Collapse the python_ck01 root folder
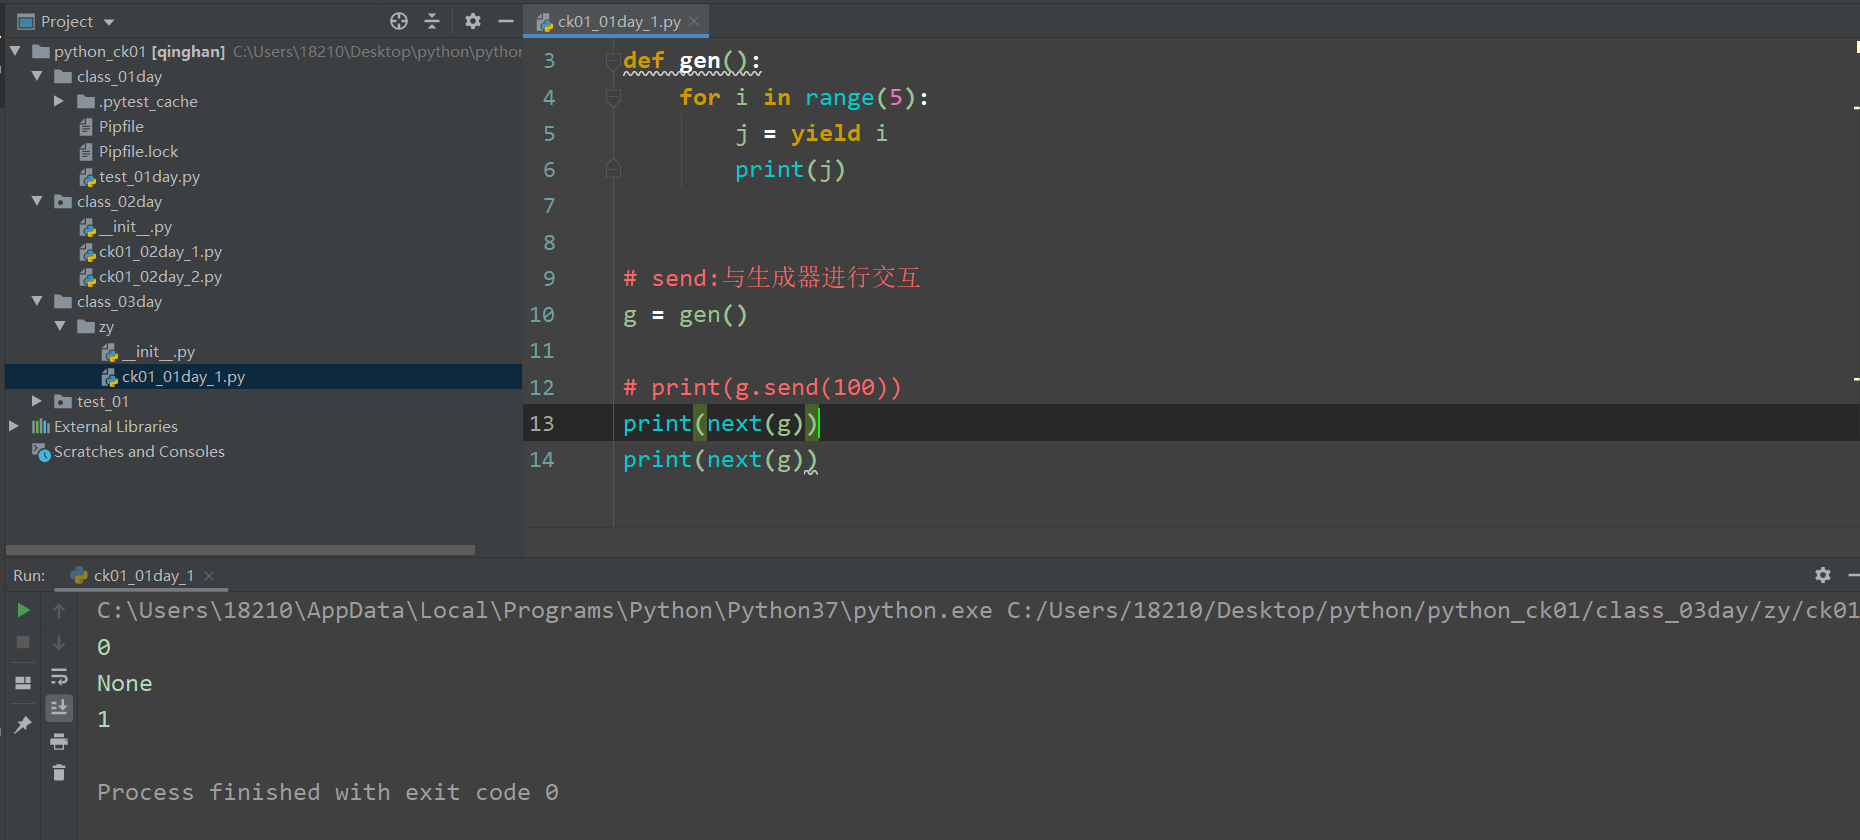This screenshot has width=1860, height=840. tap(15, 51)
